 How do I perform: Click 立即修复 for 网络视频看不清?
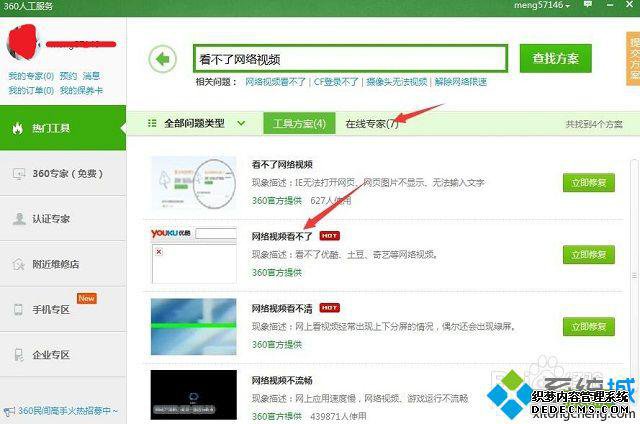pyautogui.click(x=589, y=326)
